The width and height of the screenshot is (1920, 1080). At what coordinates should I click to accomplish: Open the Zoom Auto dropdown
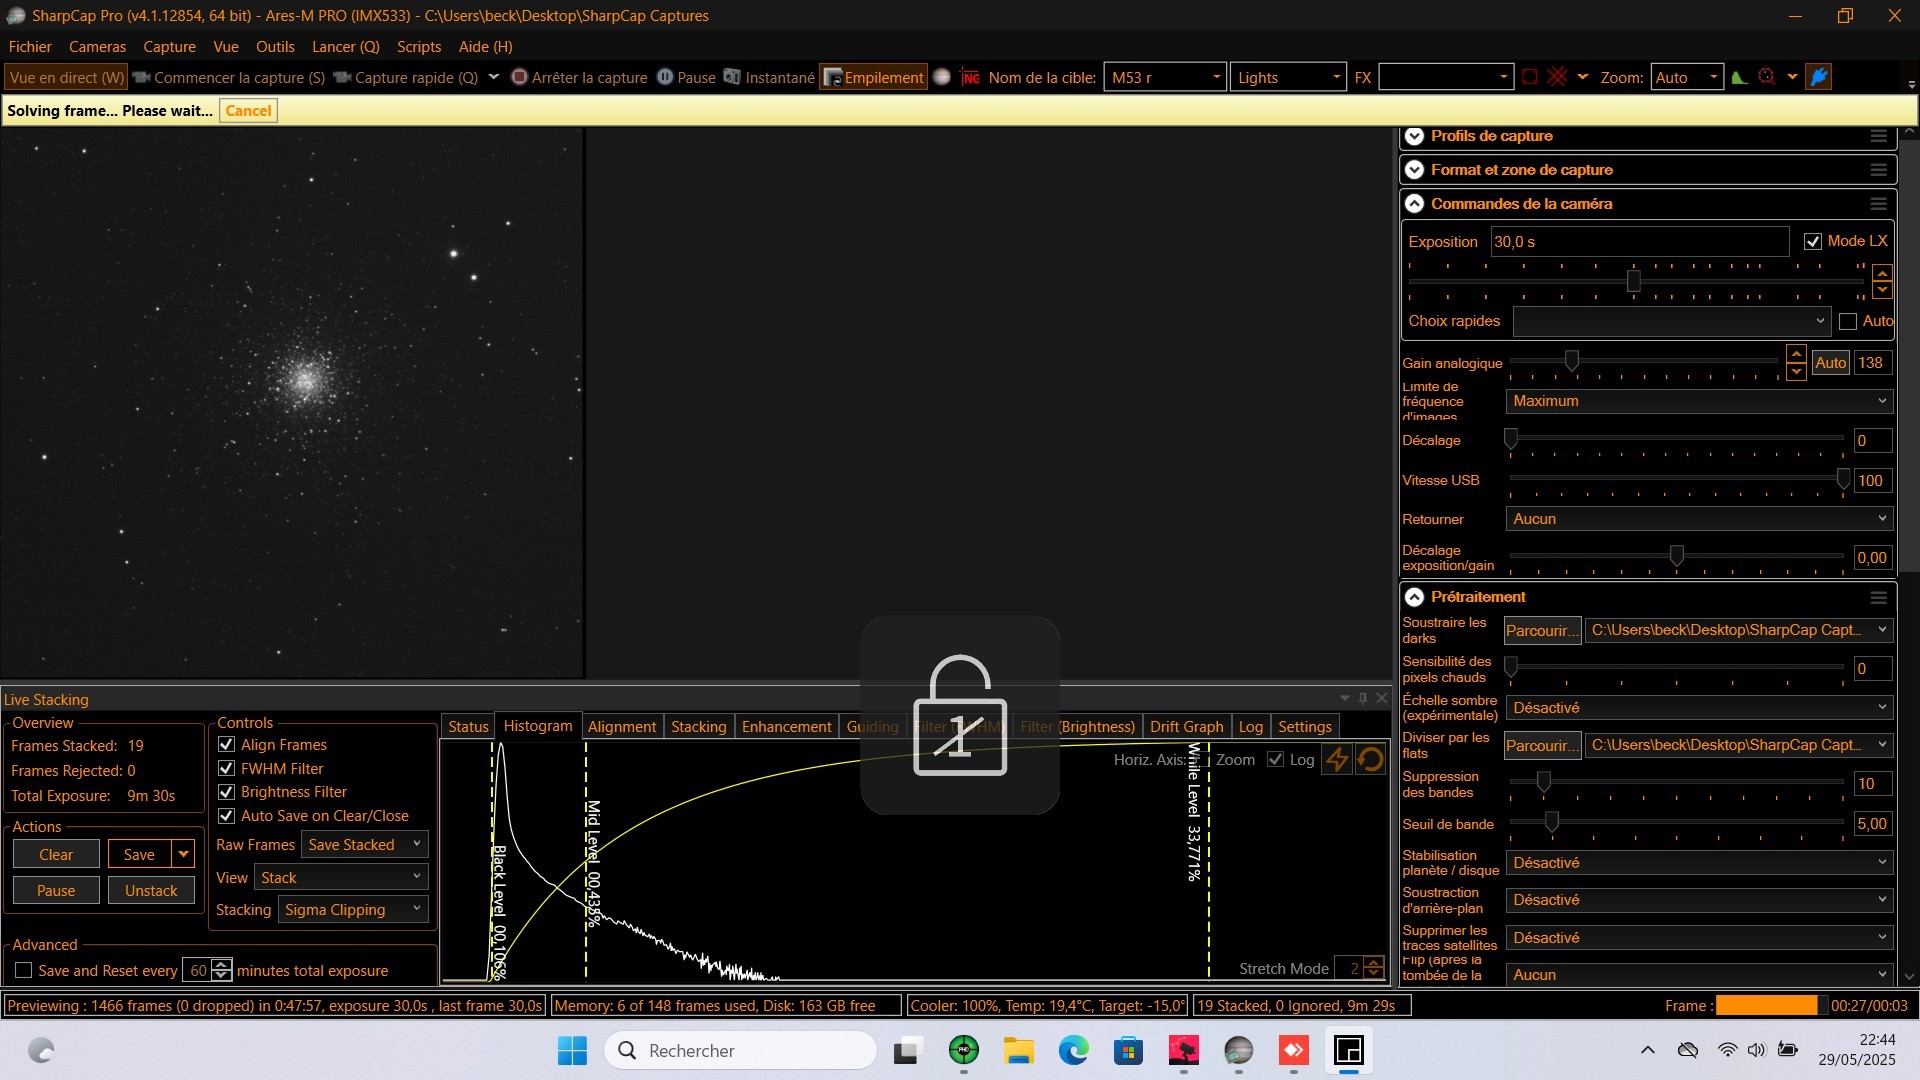click(1687, 77)
